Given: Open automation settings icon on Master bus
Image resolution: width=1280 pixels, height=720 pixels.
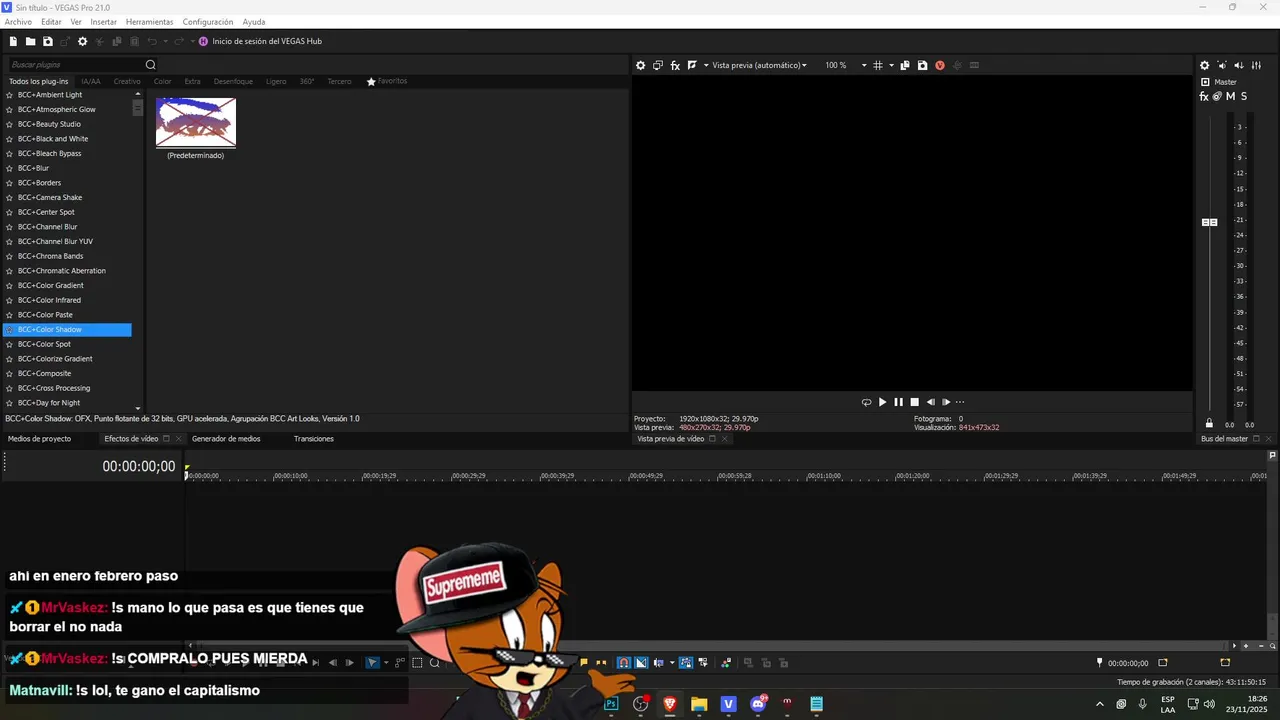Looking at the screenshot, I should [x=1217, y=97].
